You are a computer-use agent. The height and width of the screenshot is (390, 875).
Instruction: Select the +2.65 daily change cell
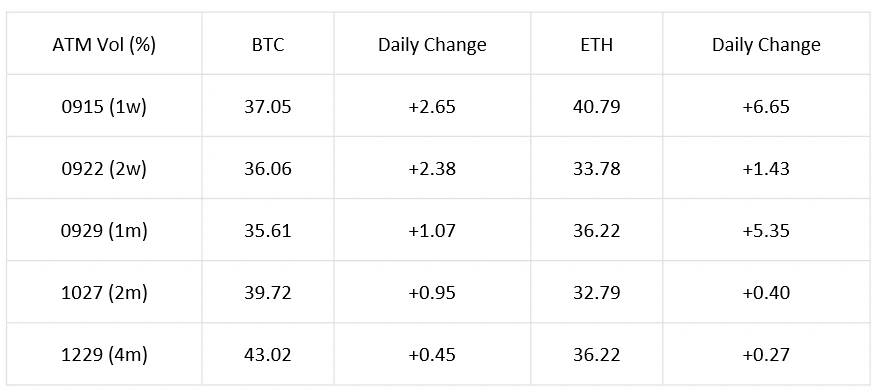point(432,107)
